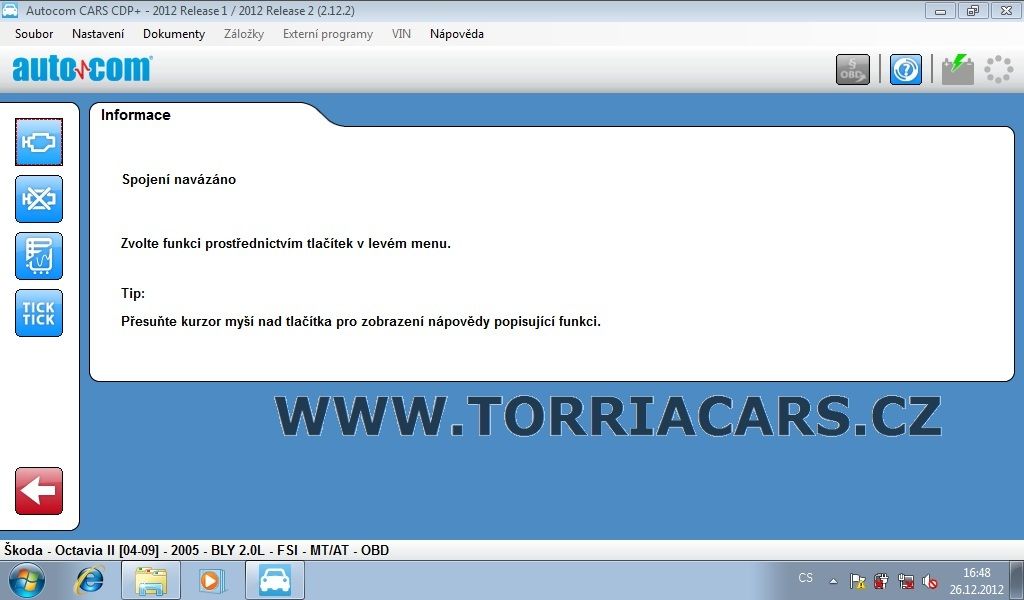Open the Soubor menu
Viewport: 1024px width, 600px height.
[x=34, y=34]
